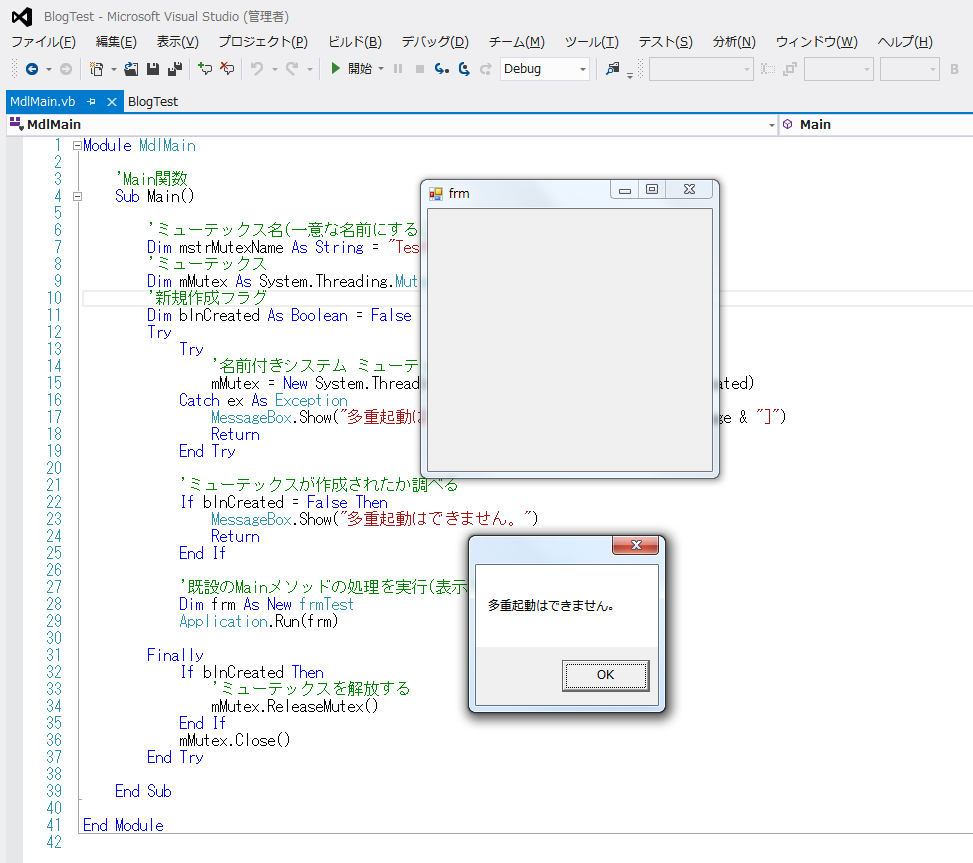The image size is (973, 863).
Task: Open toolbar overflow options arrow
Action: 630,76
